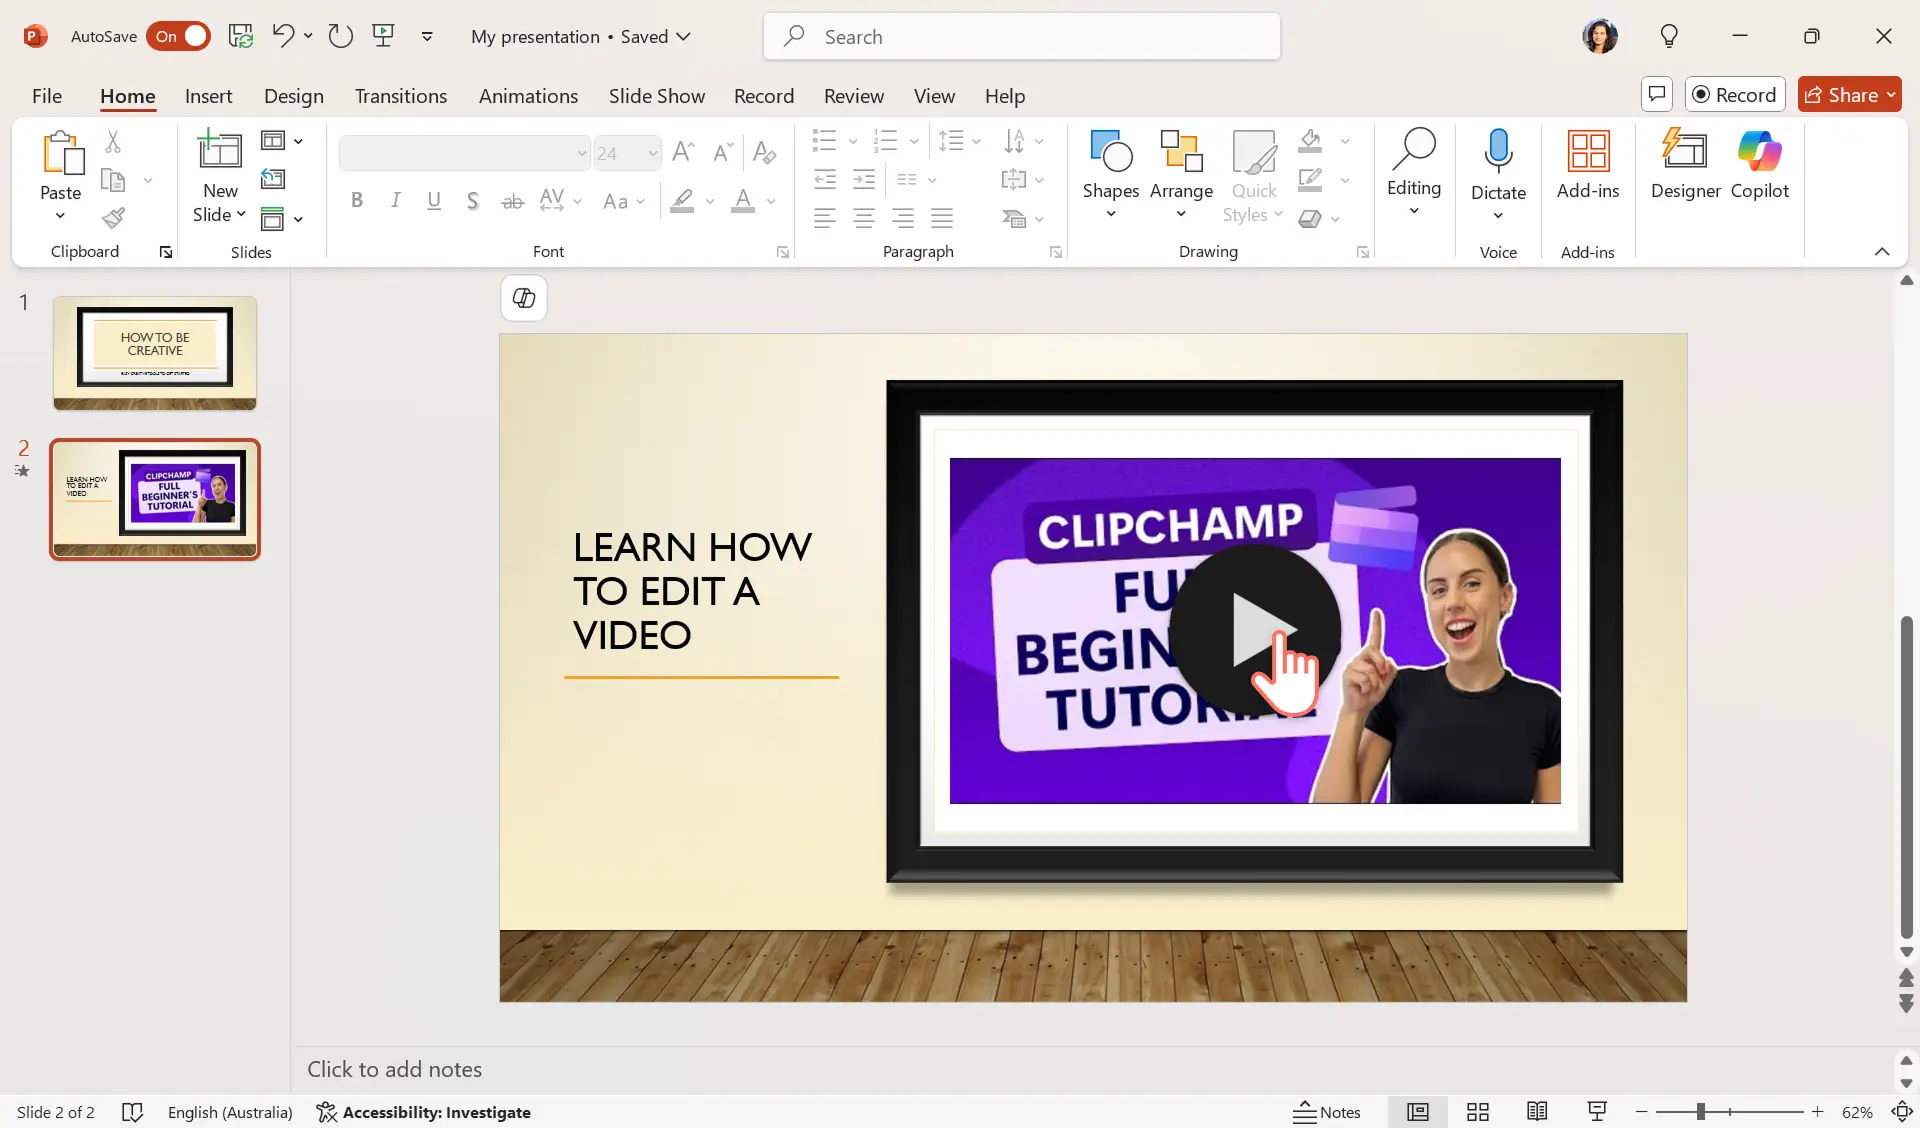
Task: Open the Transitions tab
Action: [x=400, y=95]
